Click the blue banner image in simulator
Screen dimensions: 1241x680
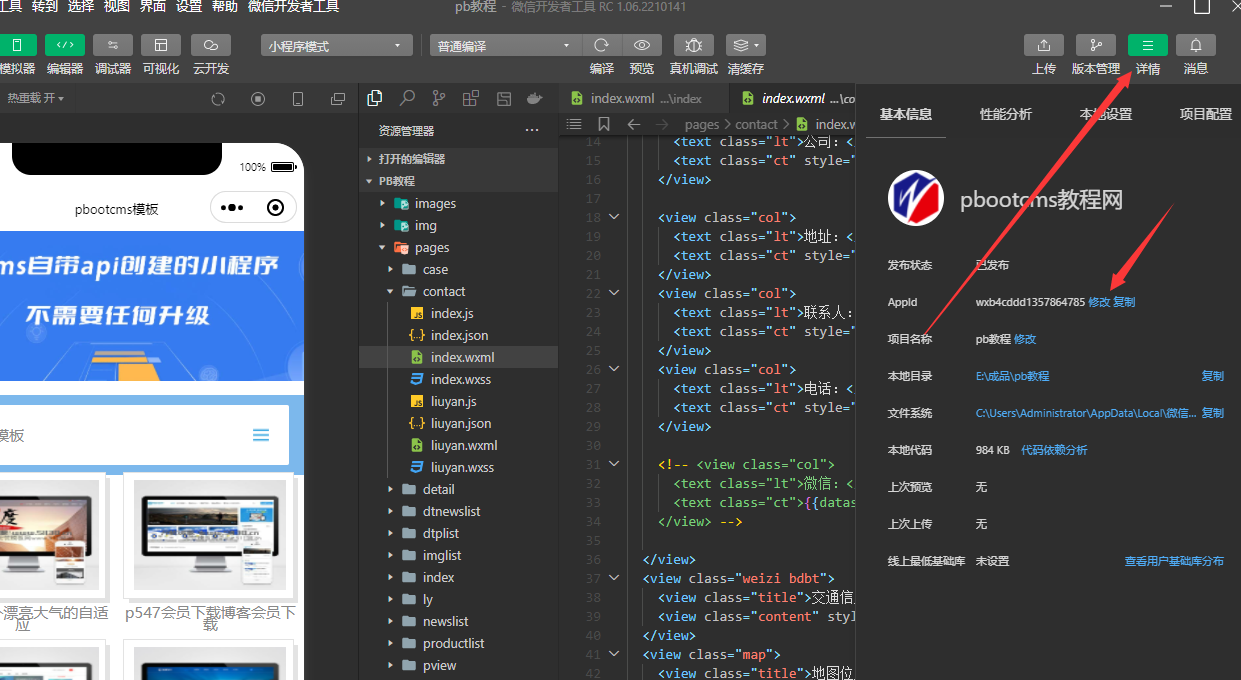pyautogui.click(x=152, y=306)
